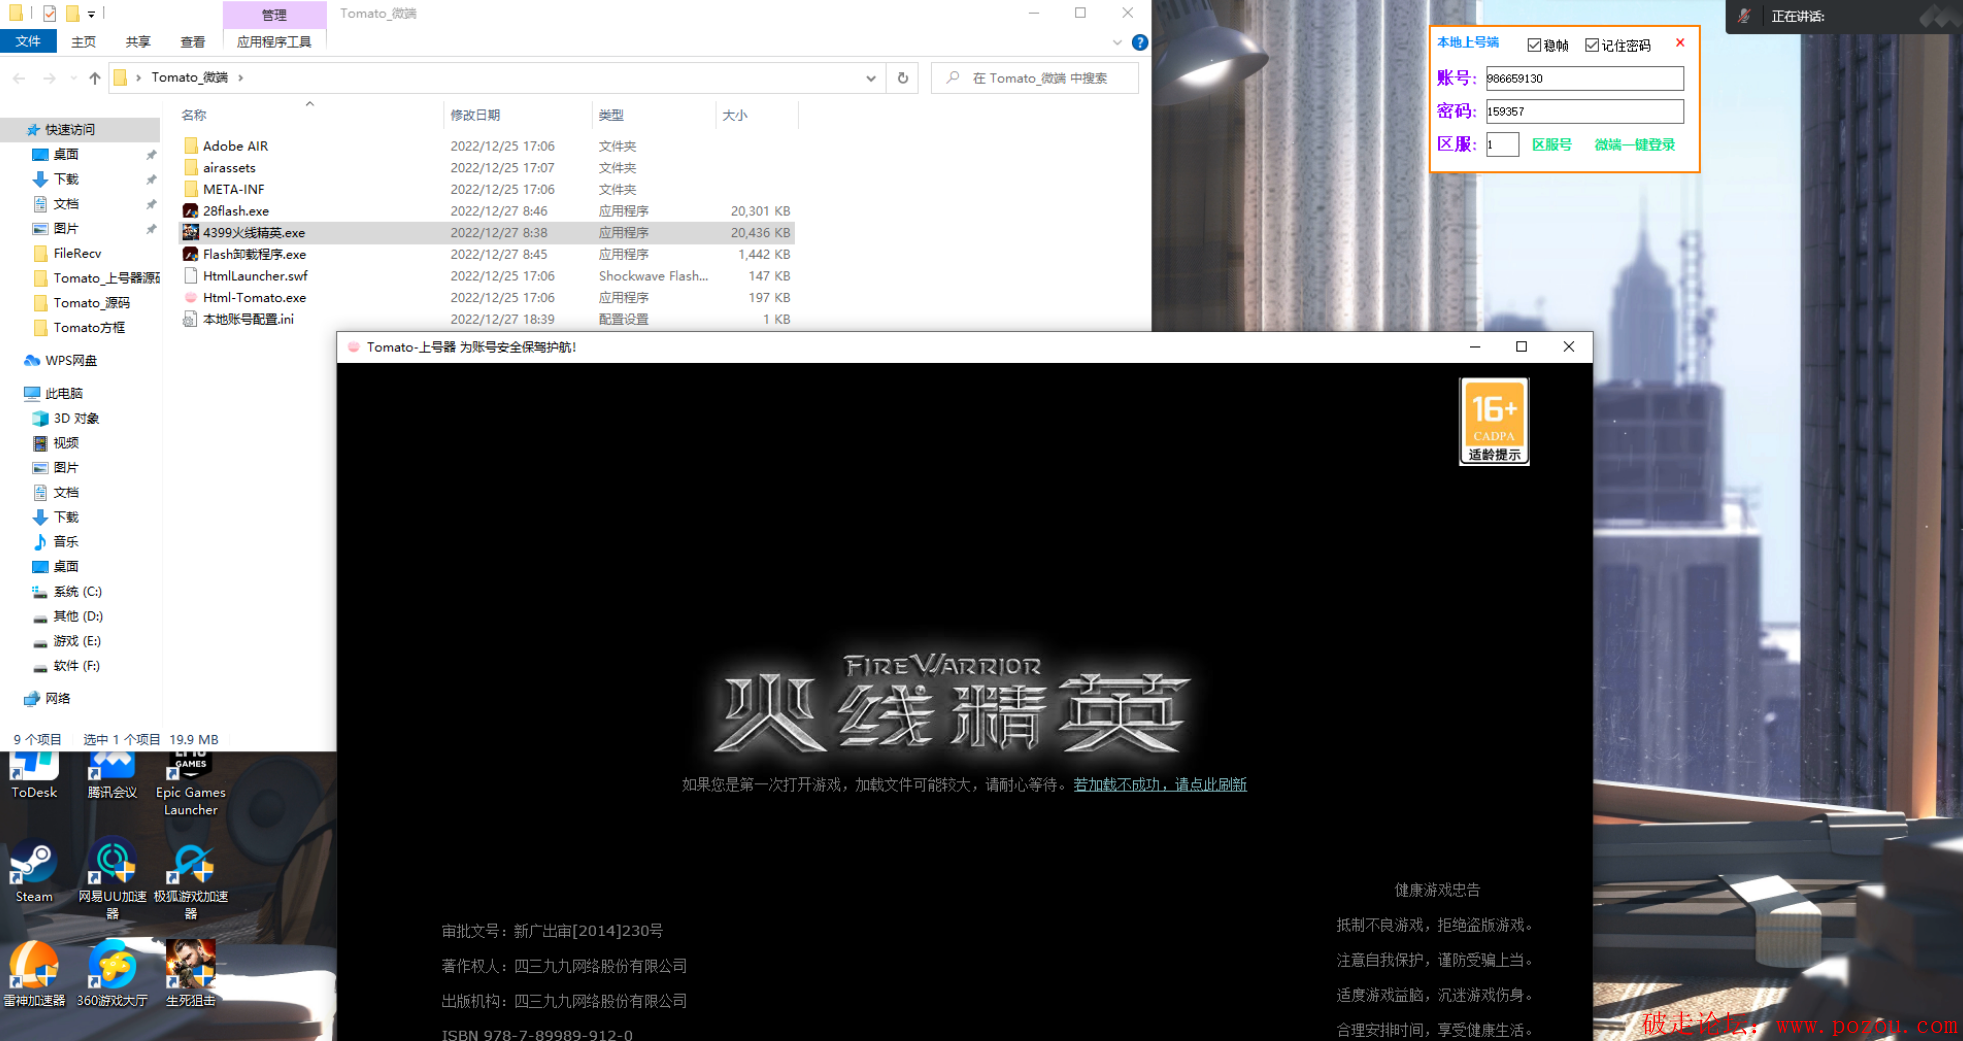1963x1041 pixels.
Task: Click the 网易UU加速器 desktop shortcut
Action: tap(112, 880)
